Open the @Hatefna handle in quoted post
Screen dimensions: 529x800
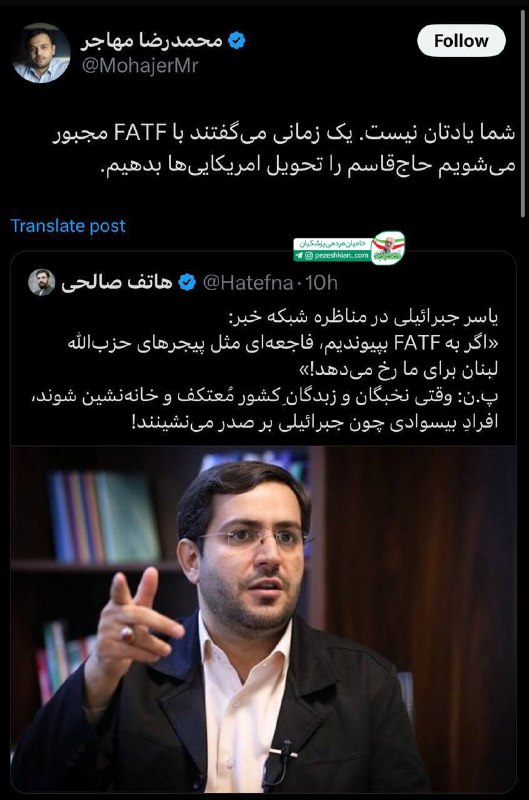point(248,283)
